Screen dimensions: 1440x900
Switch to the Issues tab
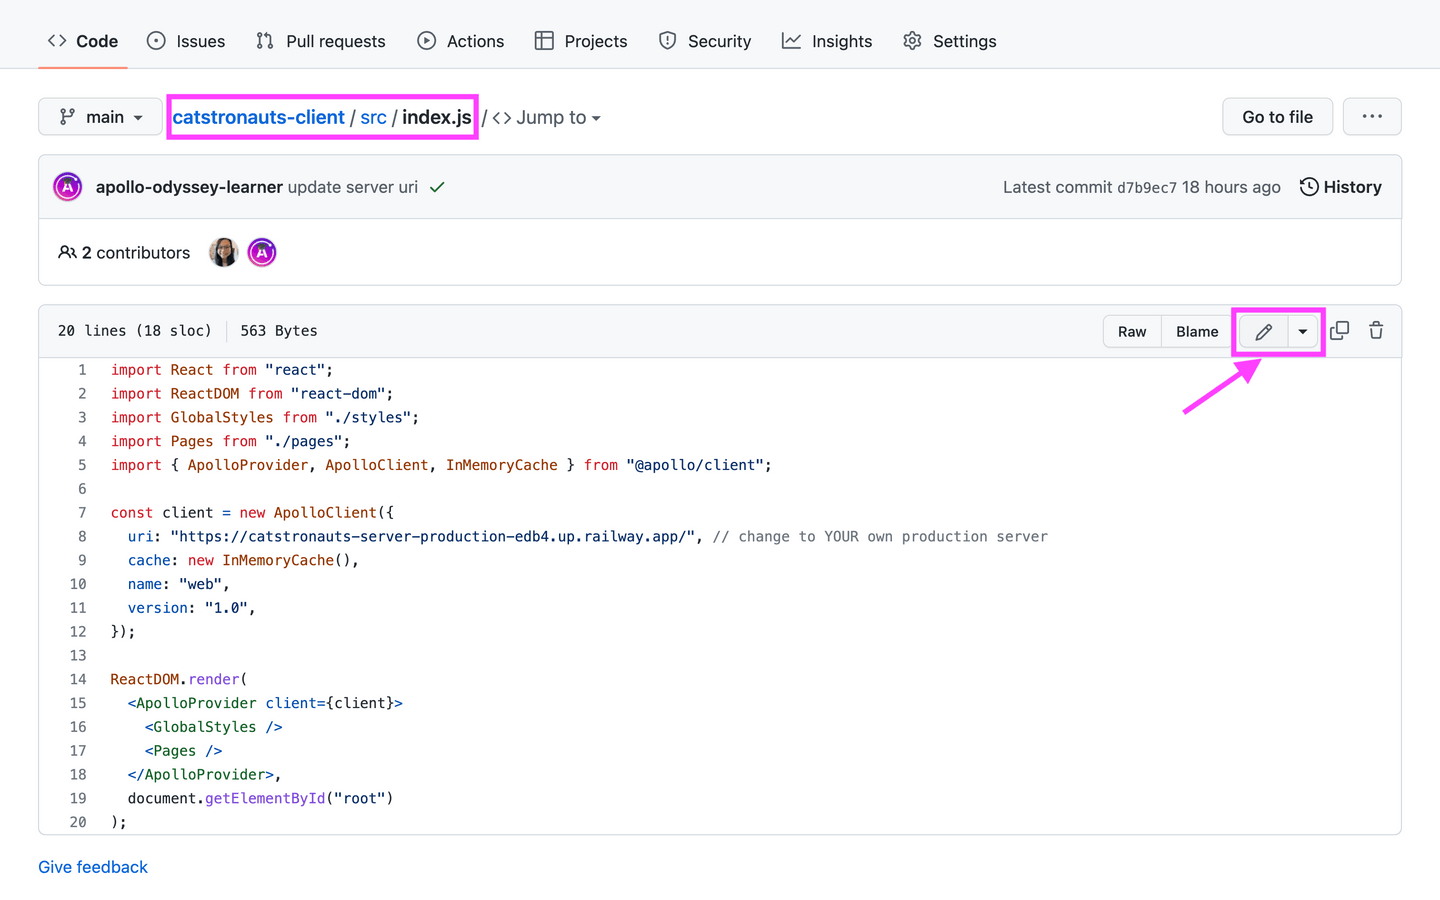click(x=186, y=41)
